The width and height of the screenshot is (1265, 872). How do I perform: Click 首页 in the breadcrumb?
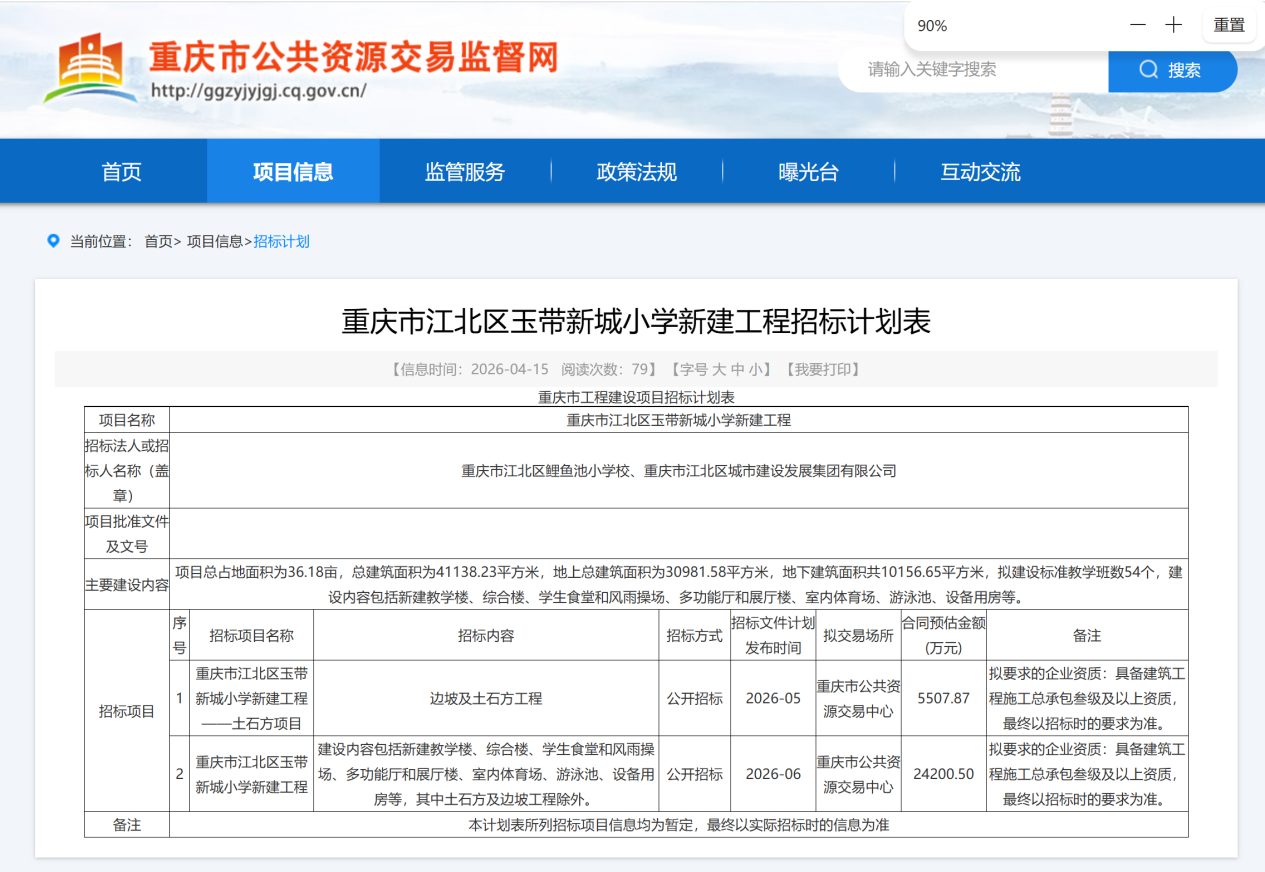click(x=158, y=241)
